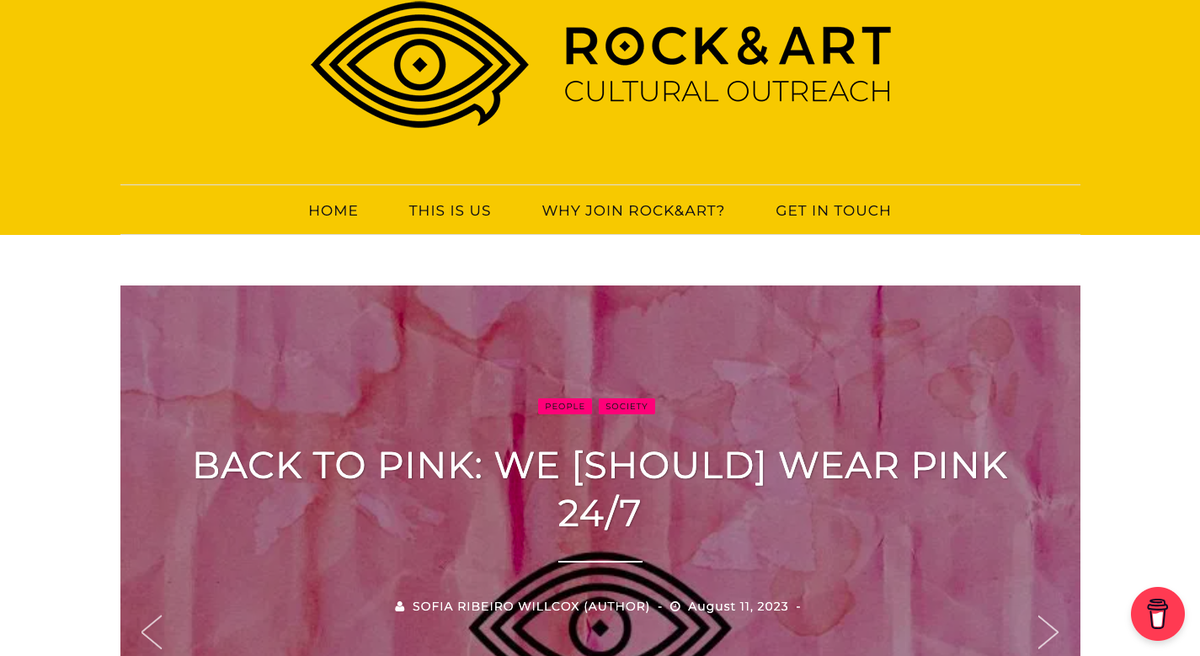Open the HOME menu item
The image size is (1200, 656).
coord(333,211)
